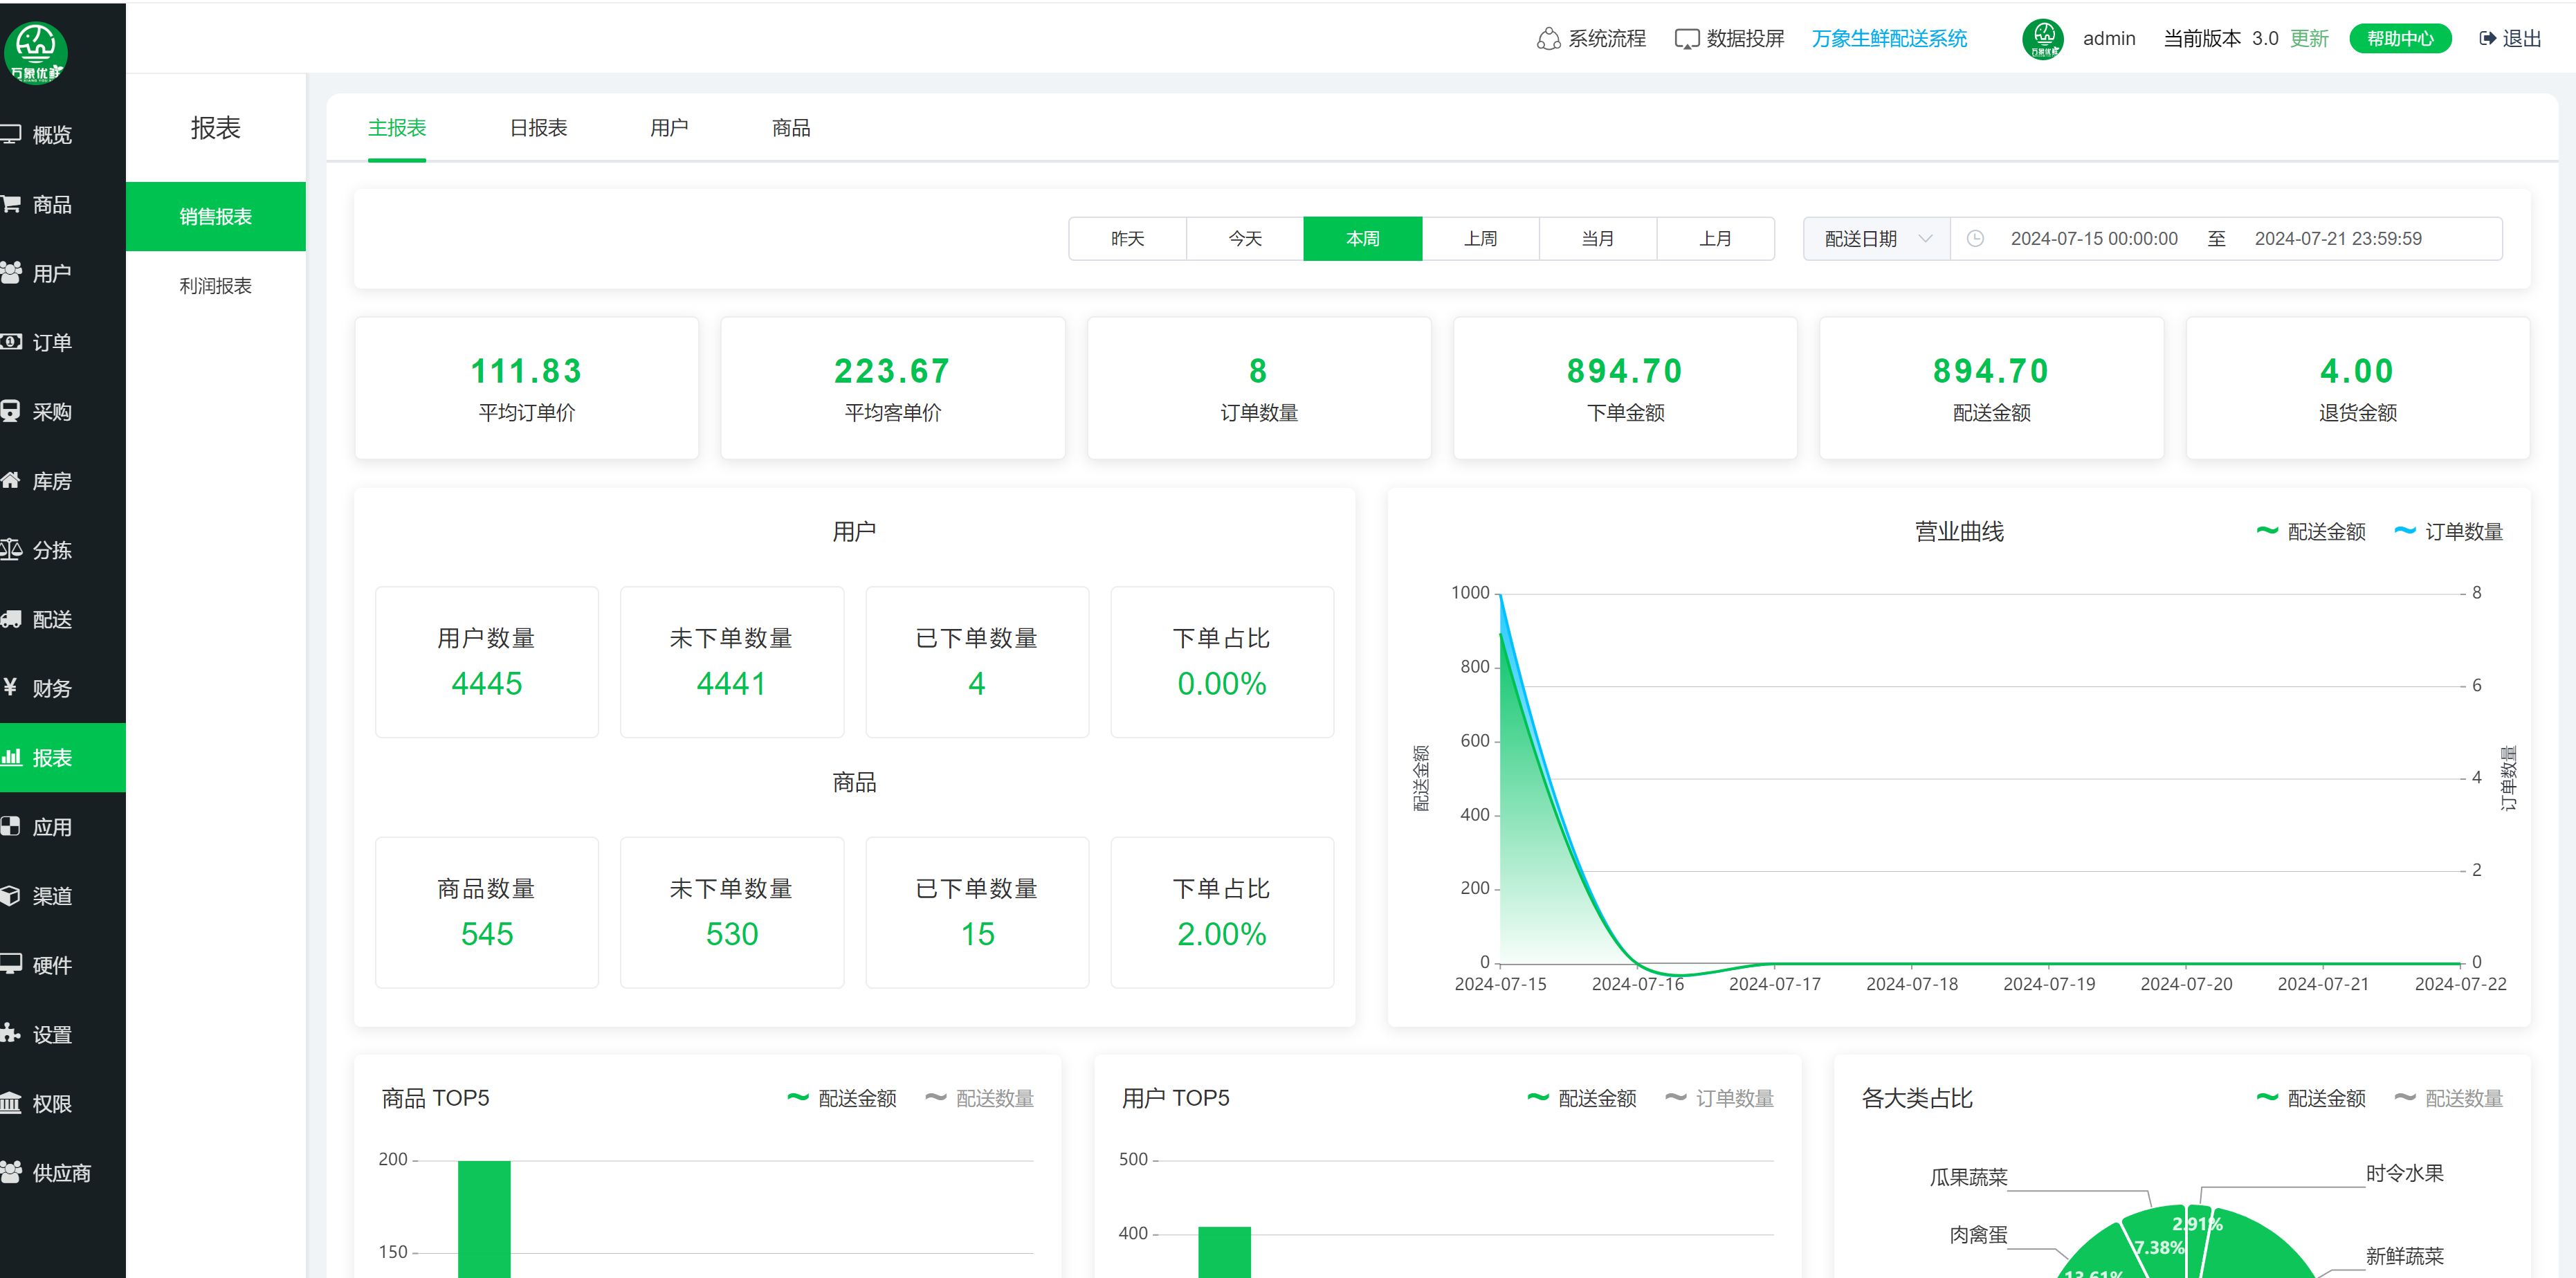Open the 渠道 channel cube icon

pos(10,896)
